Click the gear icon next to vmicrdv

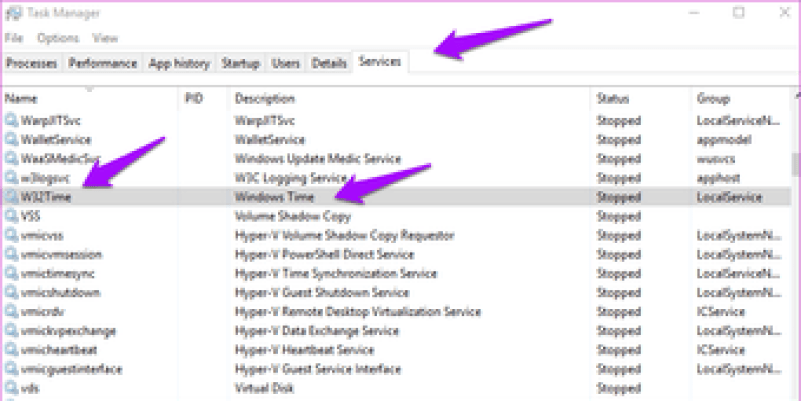tap(12, 312)
